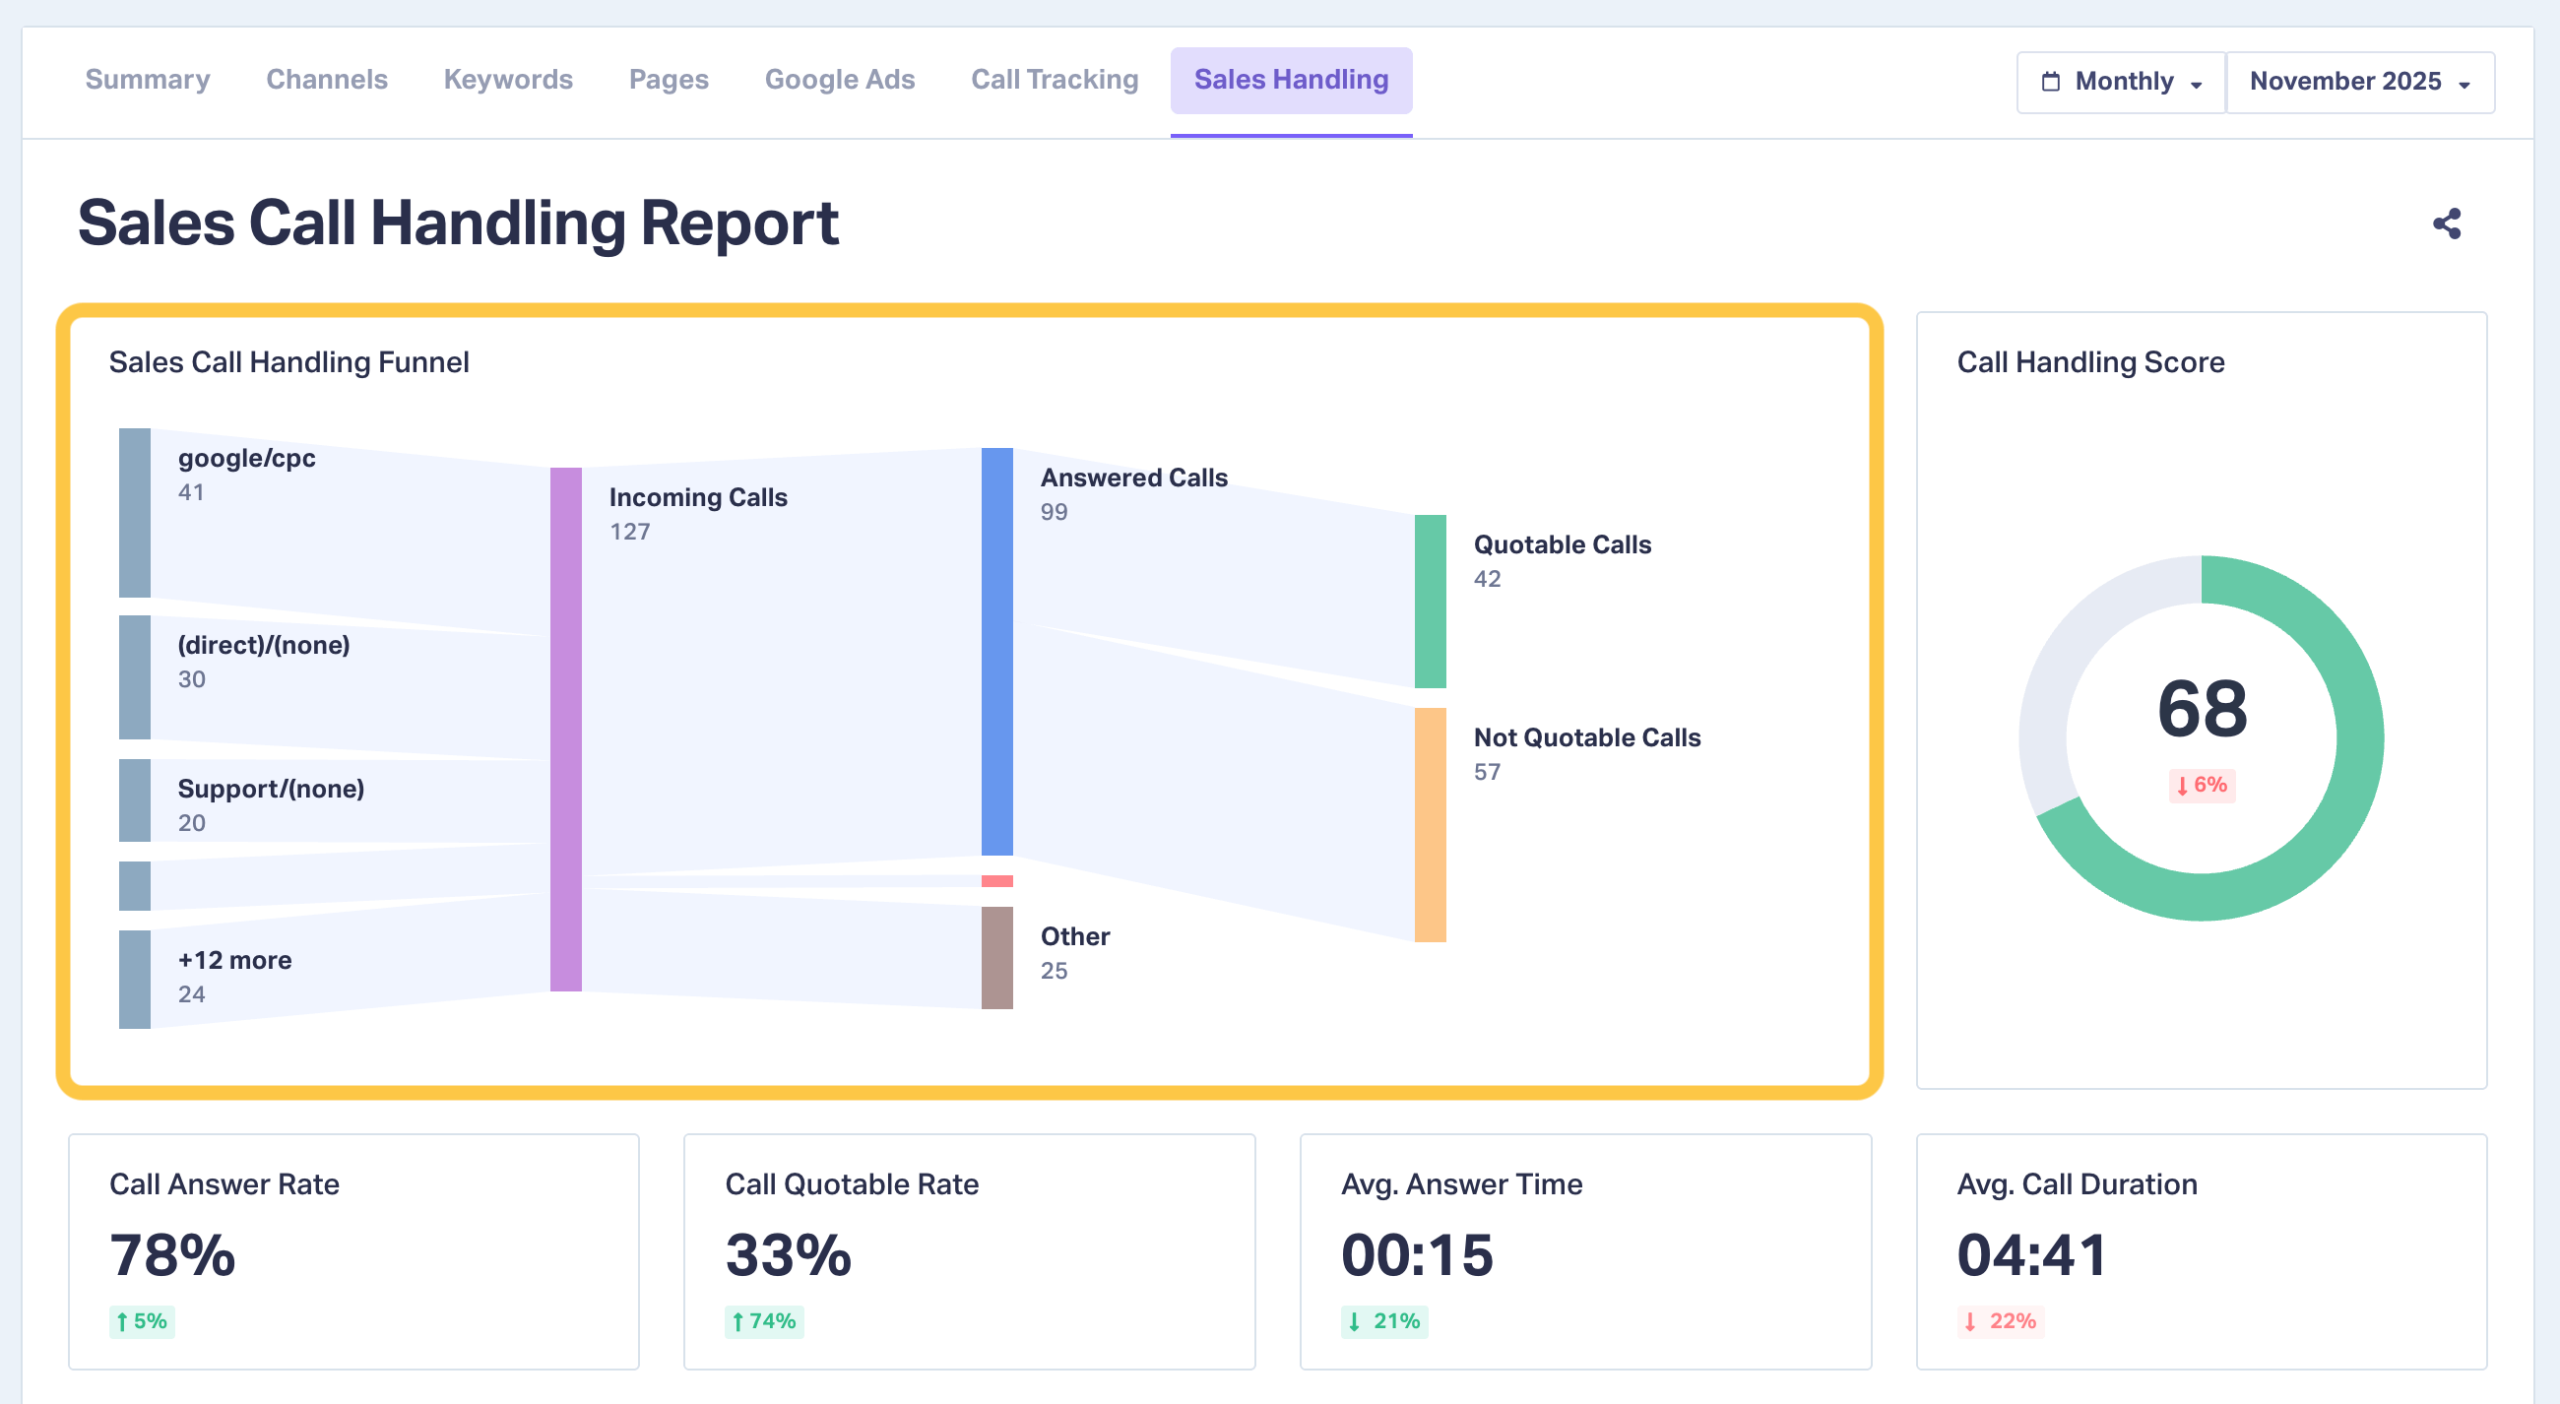Click the google/cpc source node
The width and height of the screenshot is (2560, 1404).
pos(134,512)
